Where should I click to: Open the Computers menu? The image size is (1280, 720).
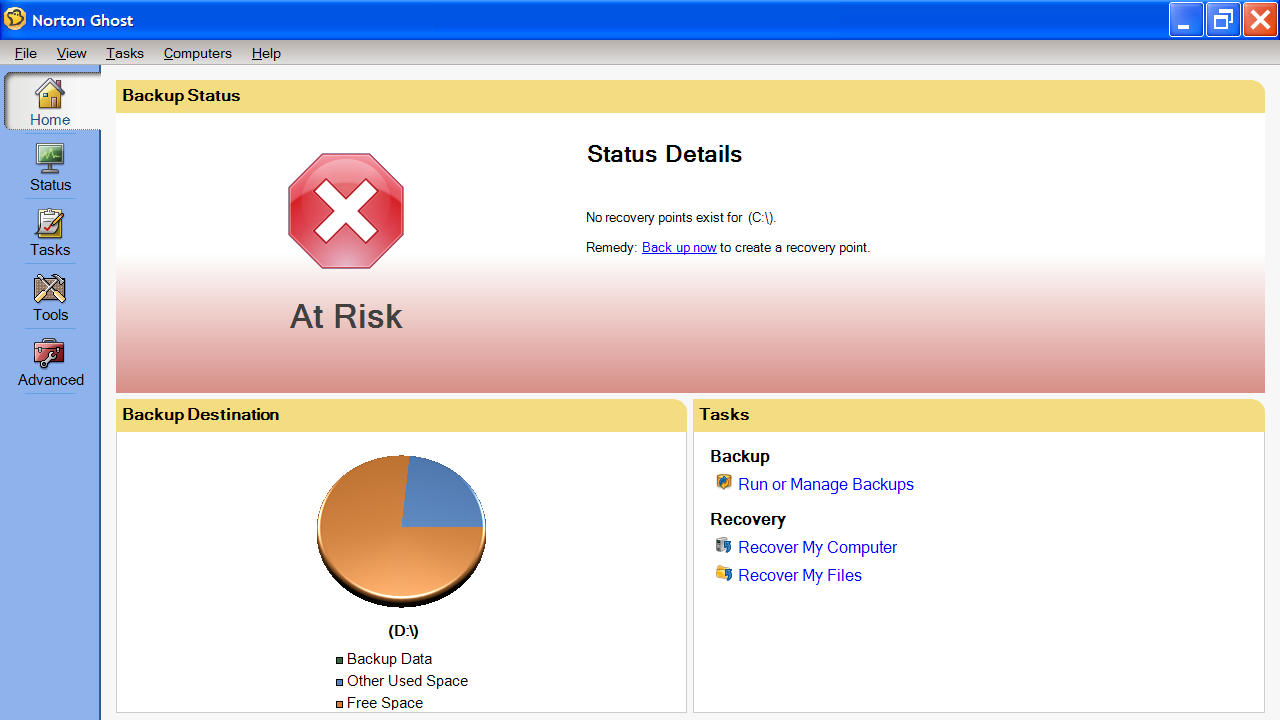198,53
